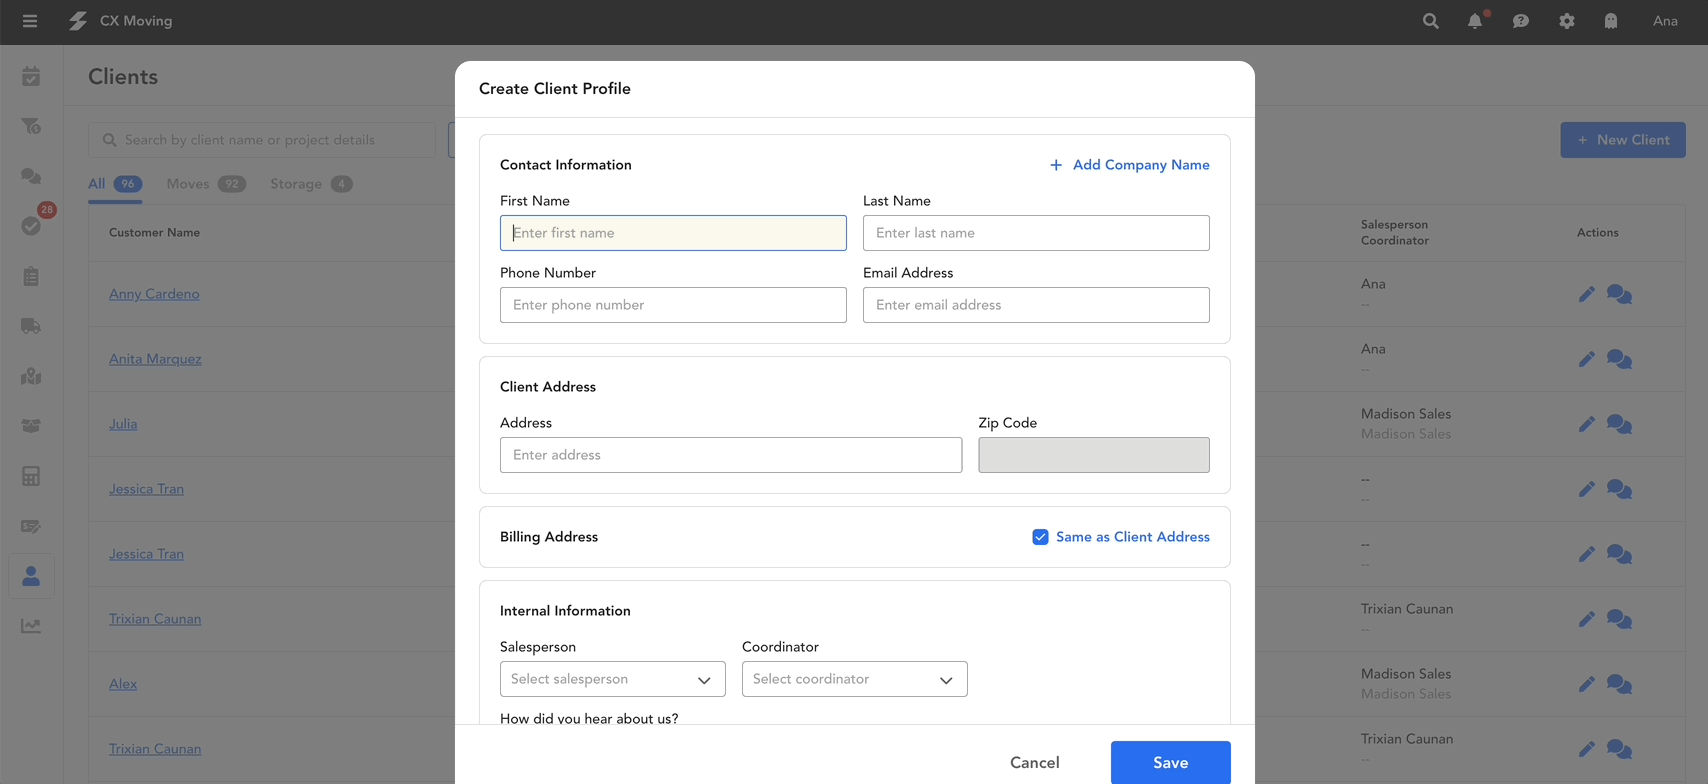
Task: Click the search magnifier icon in header
Action: 1430,21
